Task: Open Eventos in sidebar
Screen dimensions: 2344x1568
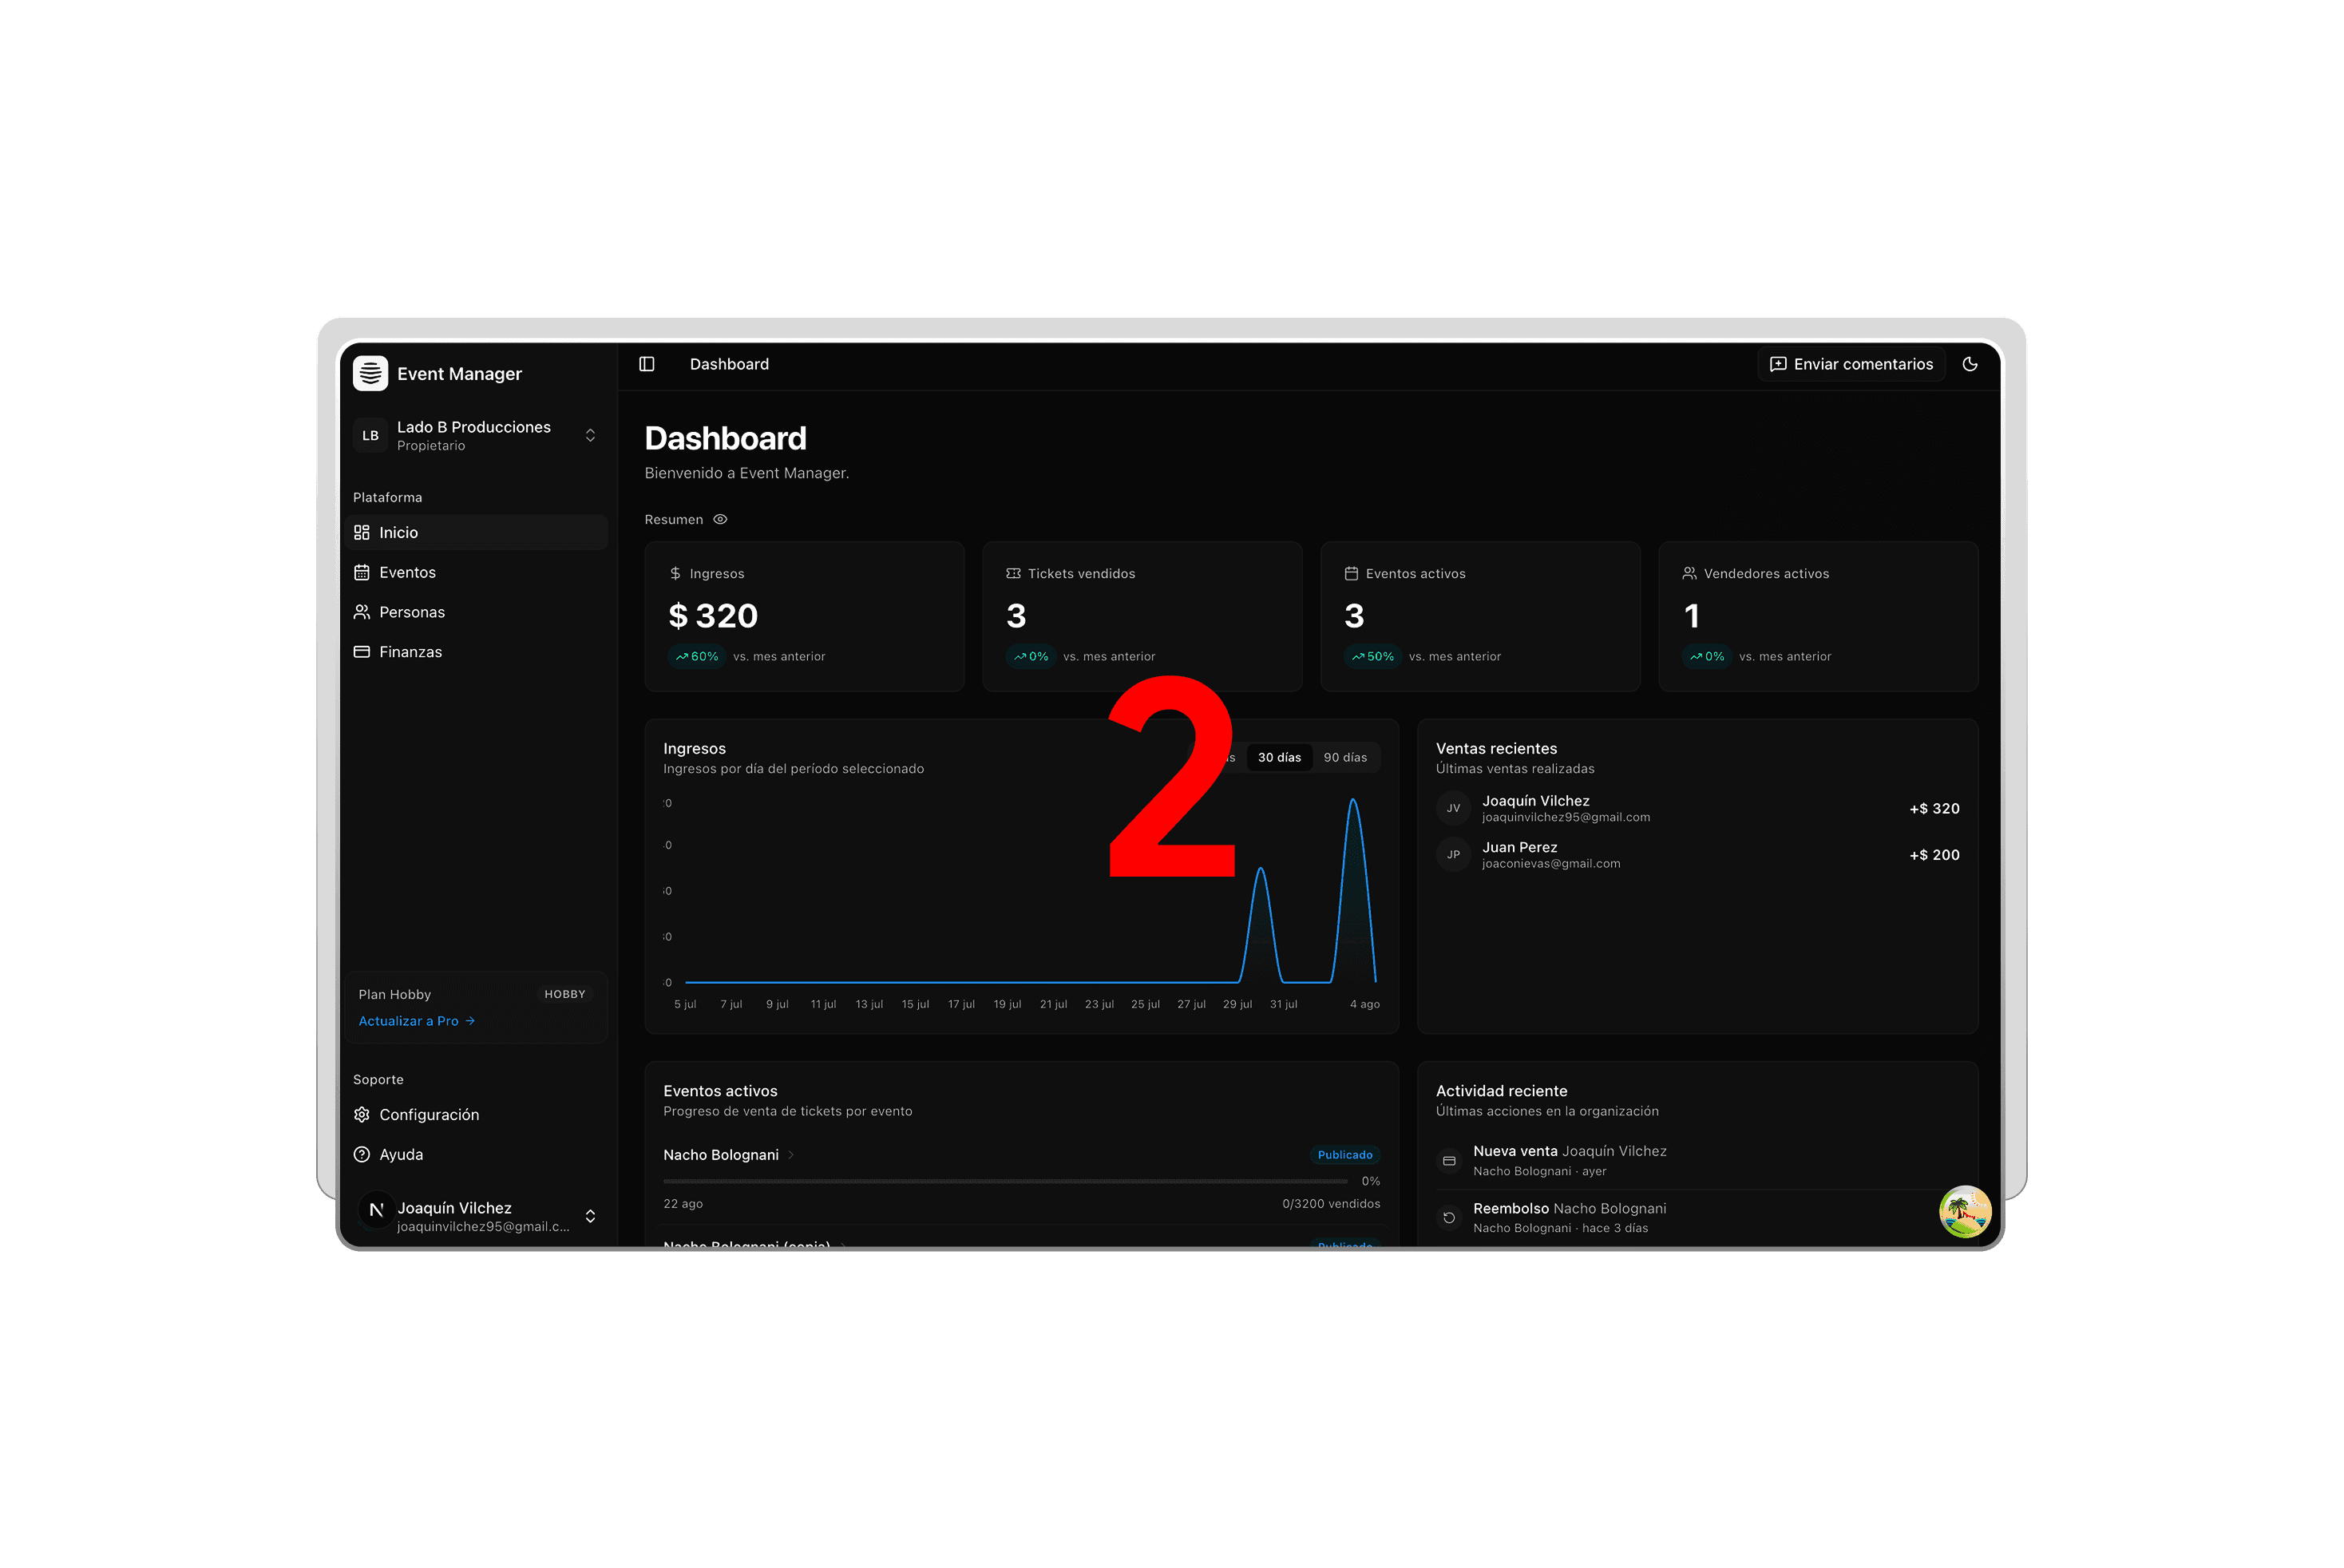Action: [x=477, y=572]
